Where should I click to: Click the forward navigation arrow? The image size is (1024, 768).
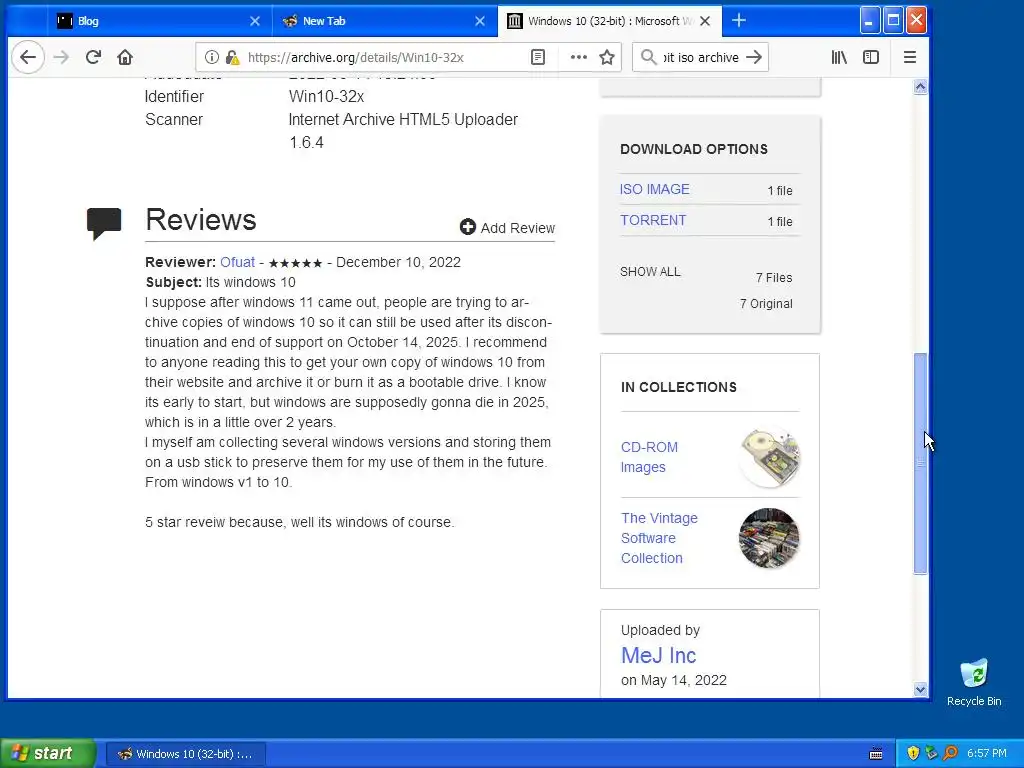pyautogui.click(x=61, y=57)
